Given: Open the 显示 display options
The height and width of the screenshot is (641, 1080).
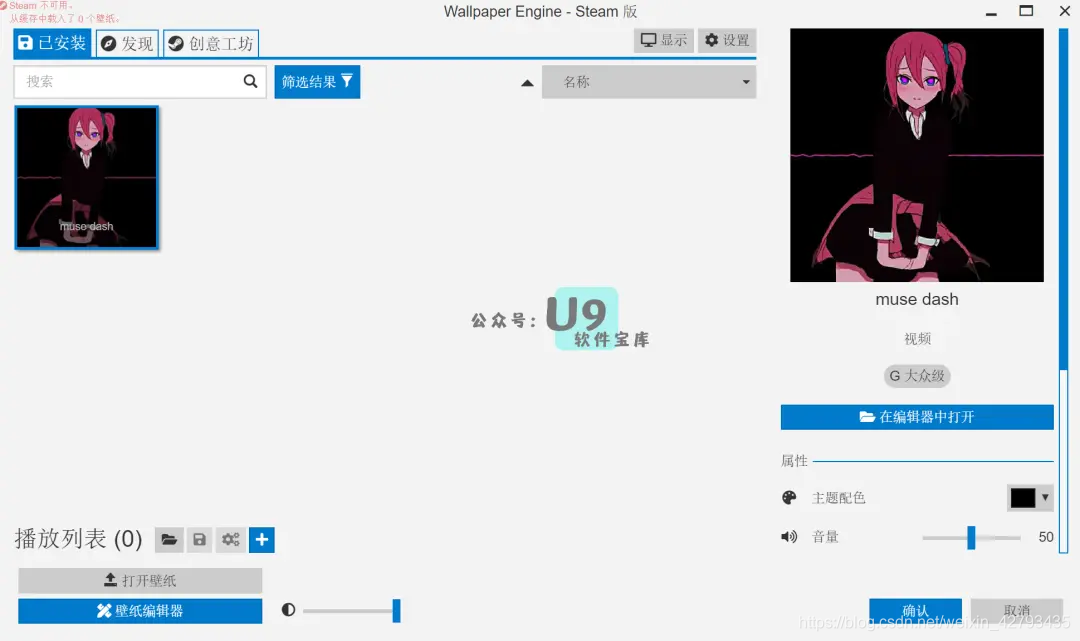Looking at the screenshot, I should (663, 40).
